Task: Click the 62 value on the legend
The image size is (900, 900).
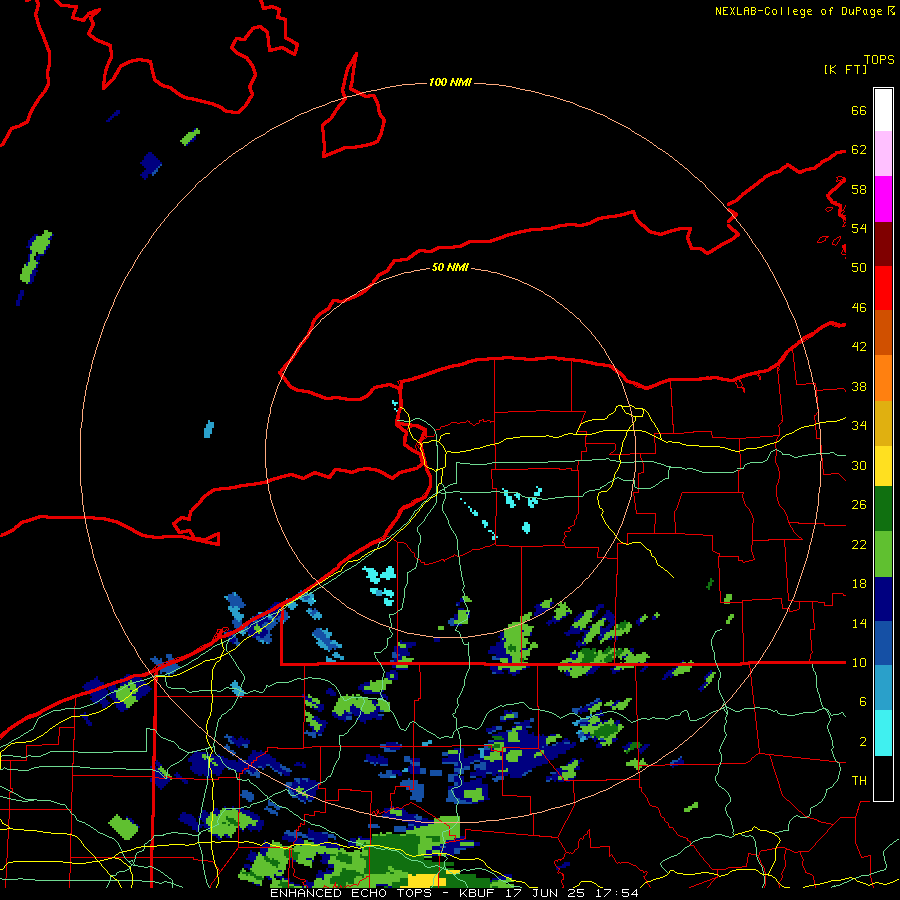Action: (859, 149)
